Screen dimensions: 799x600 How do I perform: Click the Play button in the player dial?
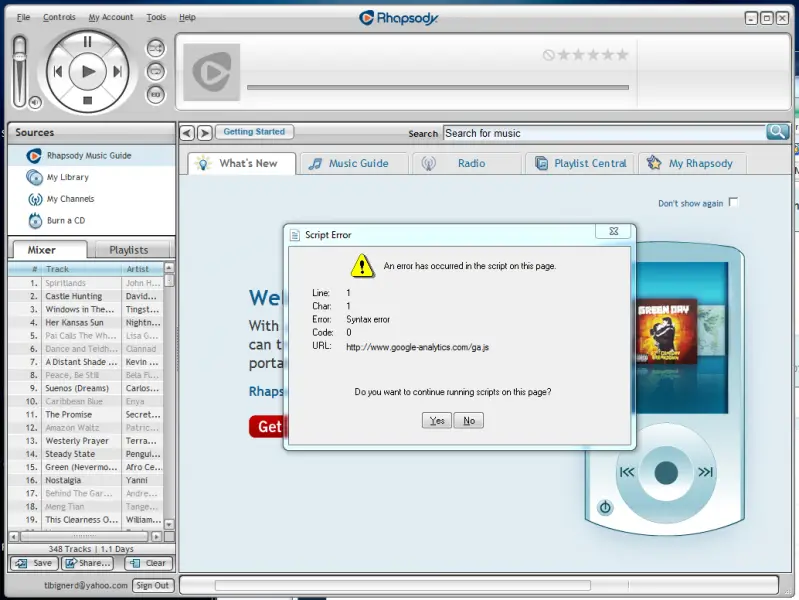[x=88, y=71]
